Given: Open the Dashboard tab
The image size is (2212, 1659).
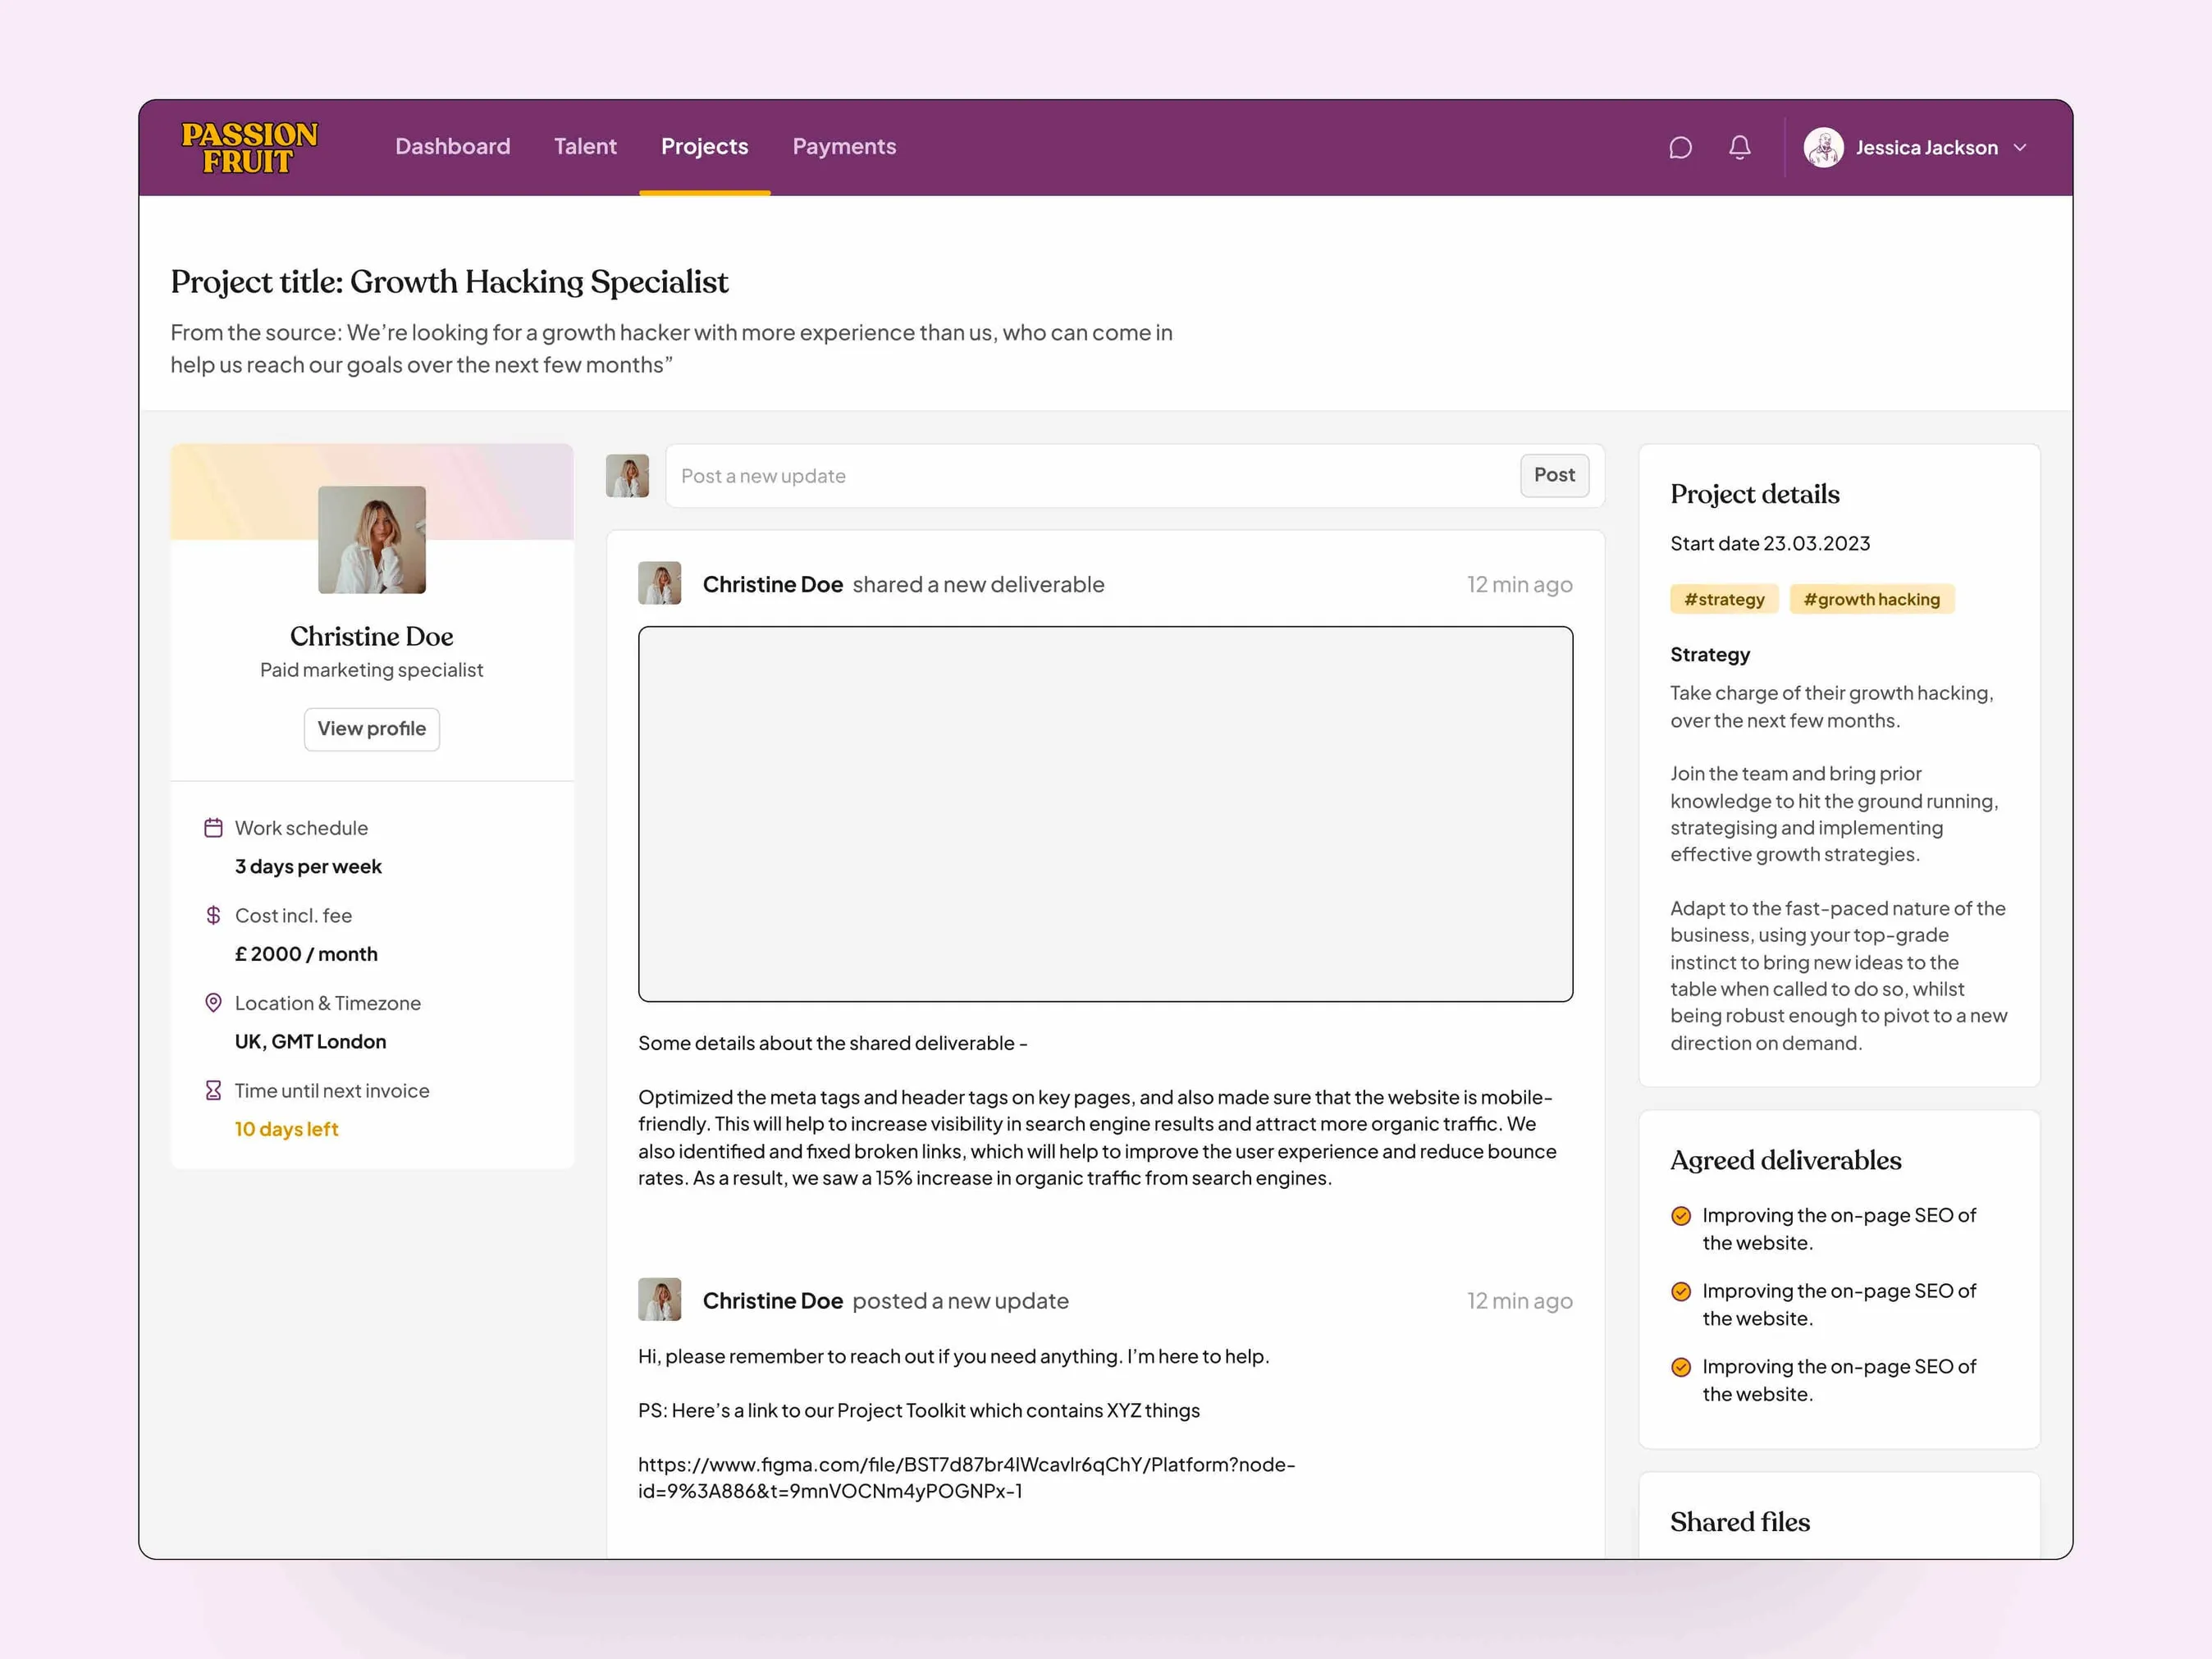Looking at the screenshot, I should click(x=452, y=147).
